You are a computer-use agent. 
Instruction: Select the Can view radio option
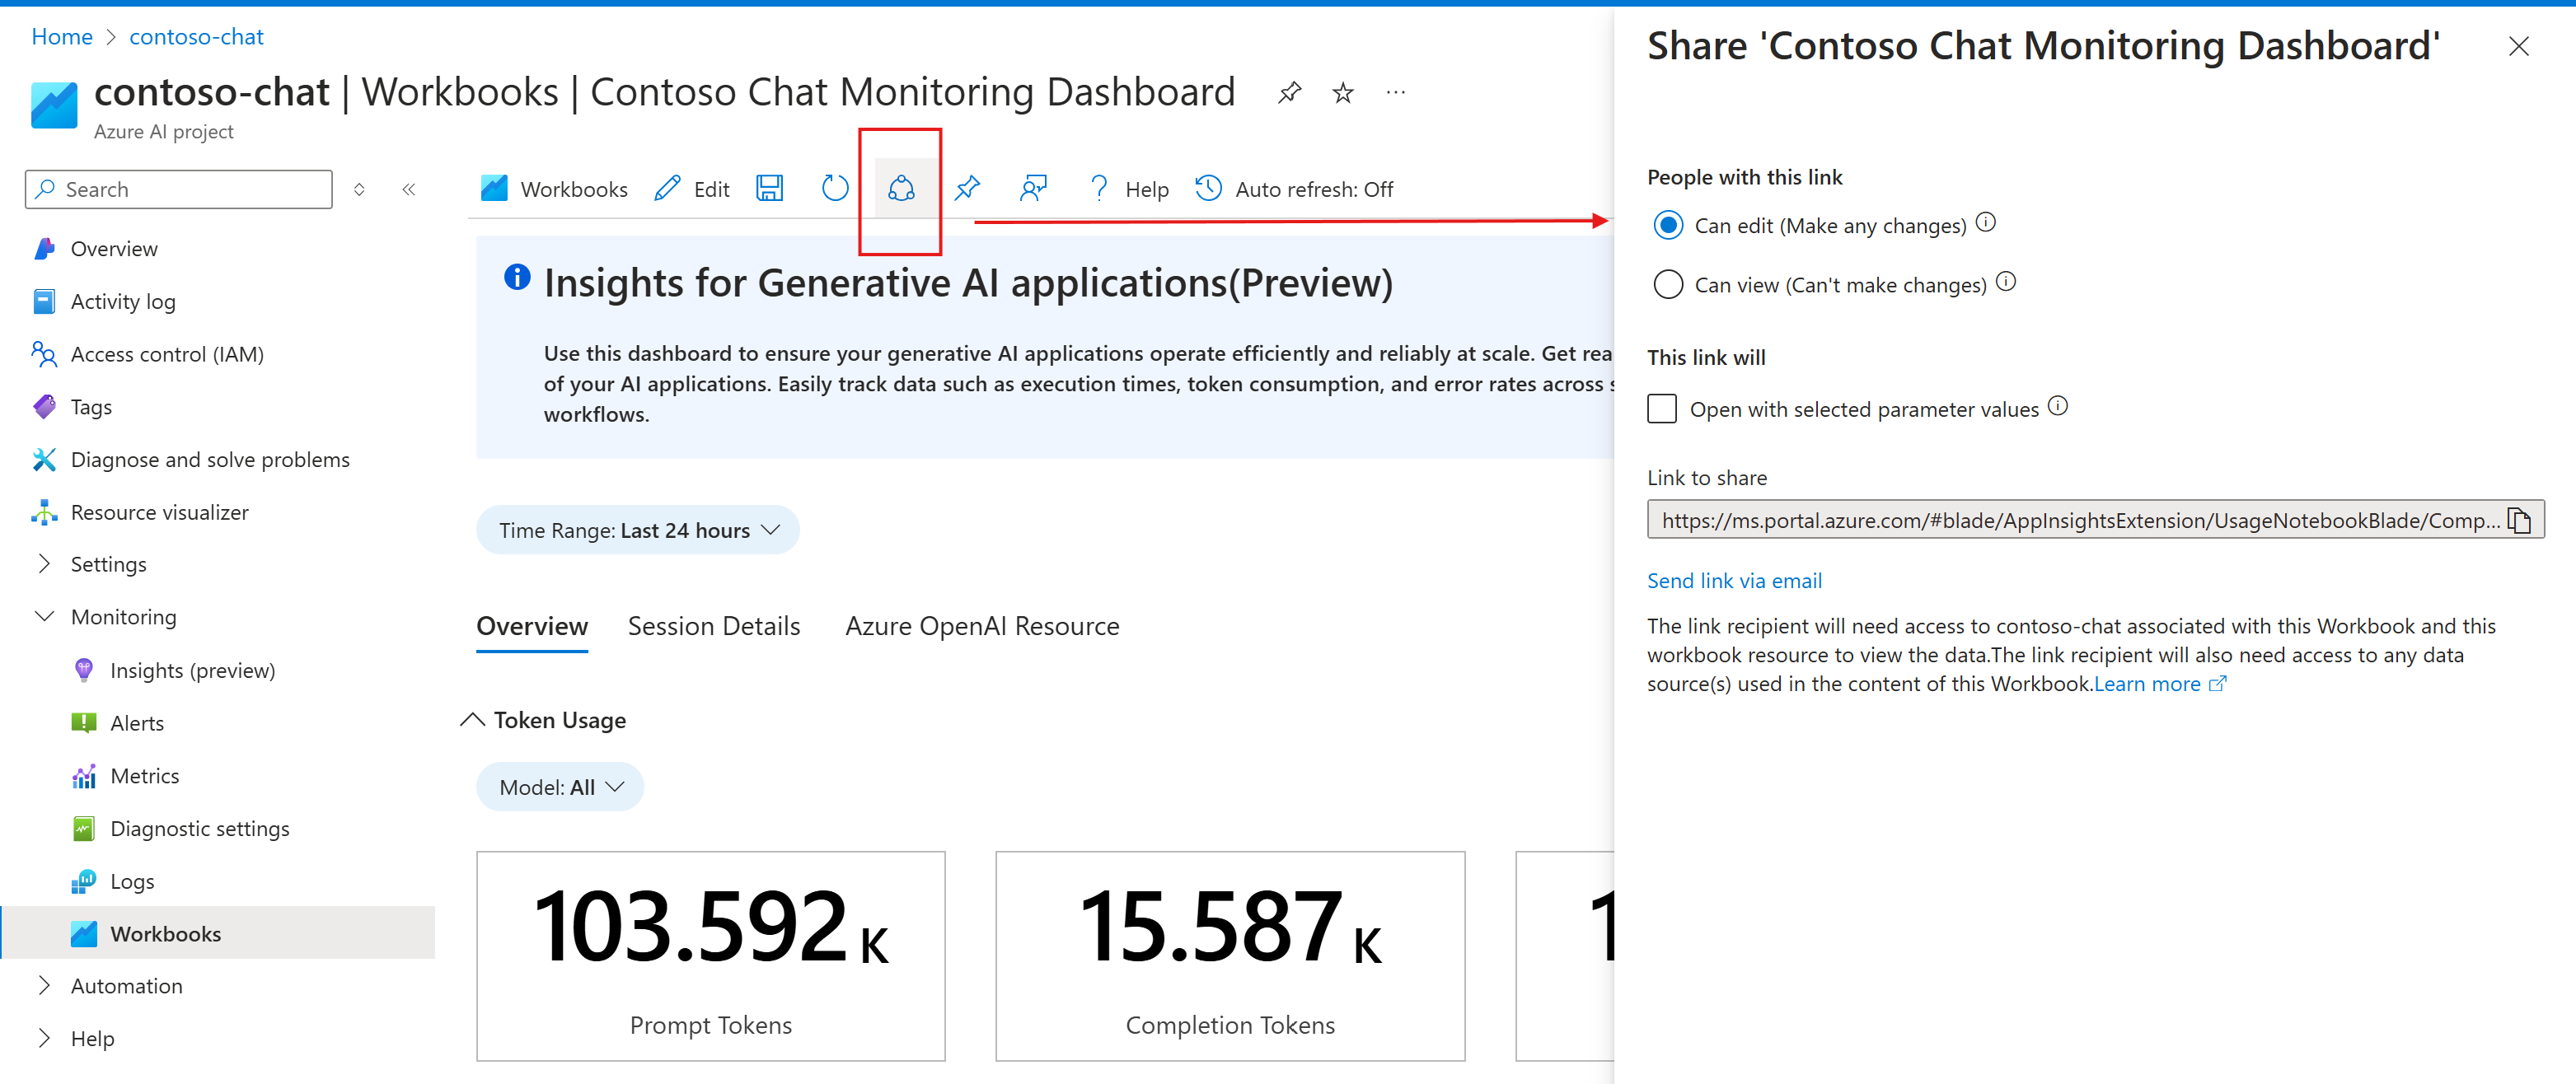(1667, 284)
